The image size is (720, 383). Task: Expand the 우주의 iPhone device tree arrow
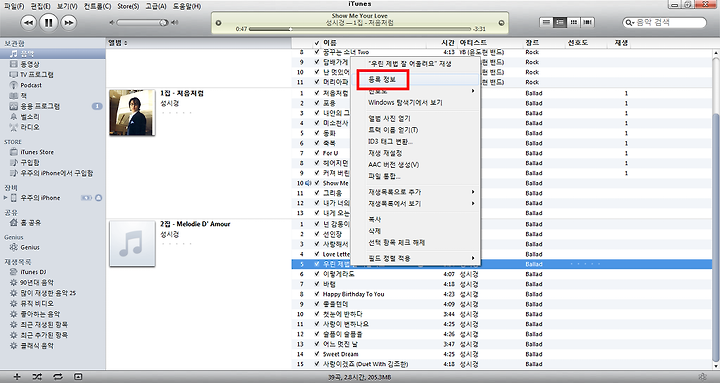6,198
